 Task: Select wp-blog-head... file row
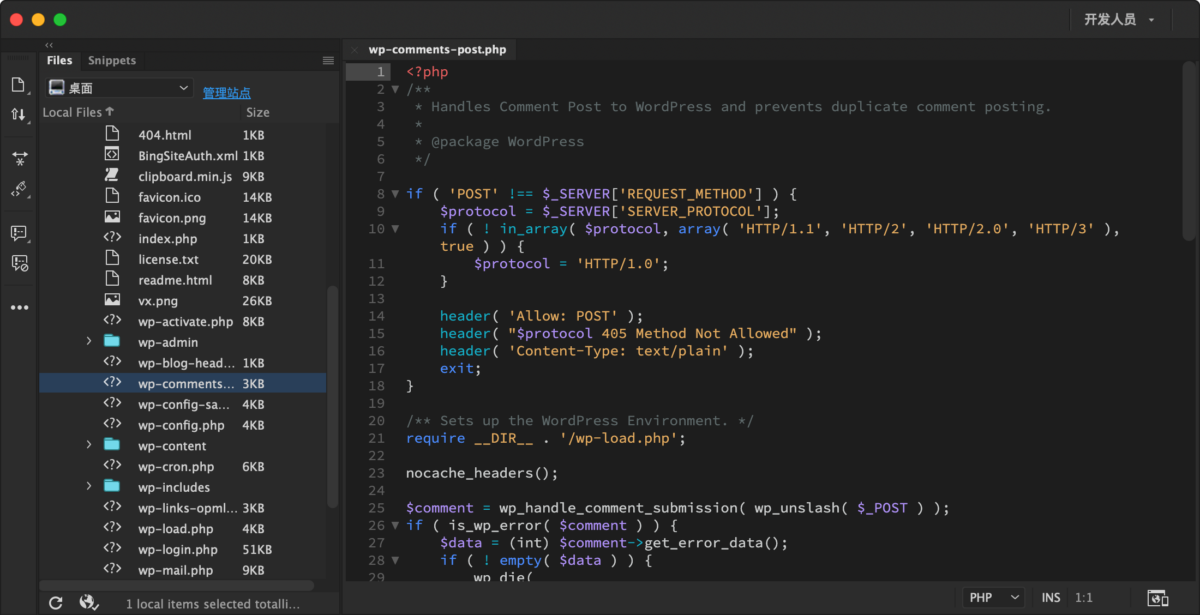pos(183,363)
